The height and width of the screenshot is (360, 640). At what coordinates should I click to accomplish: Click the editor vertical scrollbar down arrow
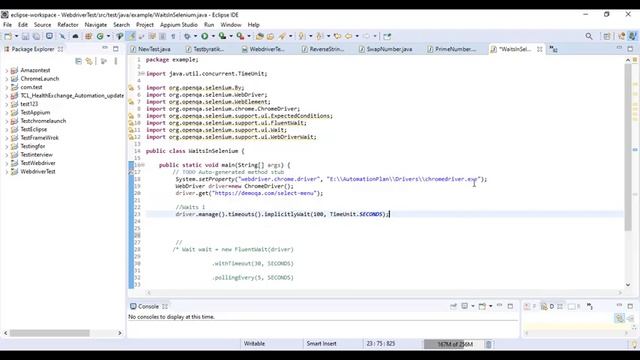click(628, 285)
